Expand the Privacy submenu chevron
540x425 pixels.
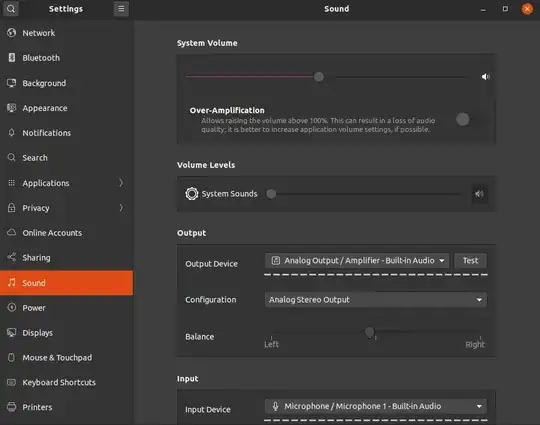[121, 208]
